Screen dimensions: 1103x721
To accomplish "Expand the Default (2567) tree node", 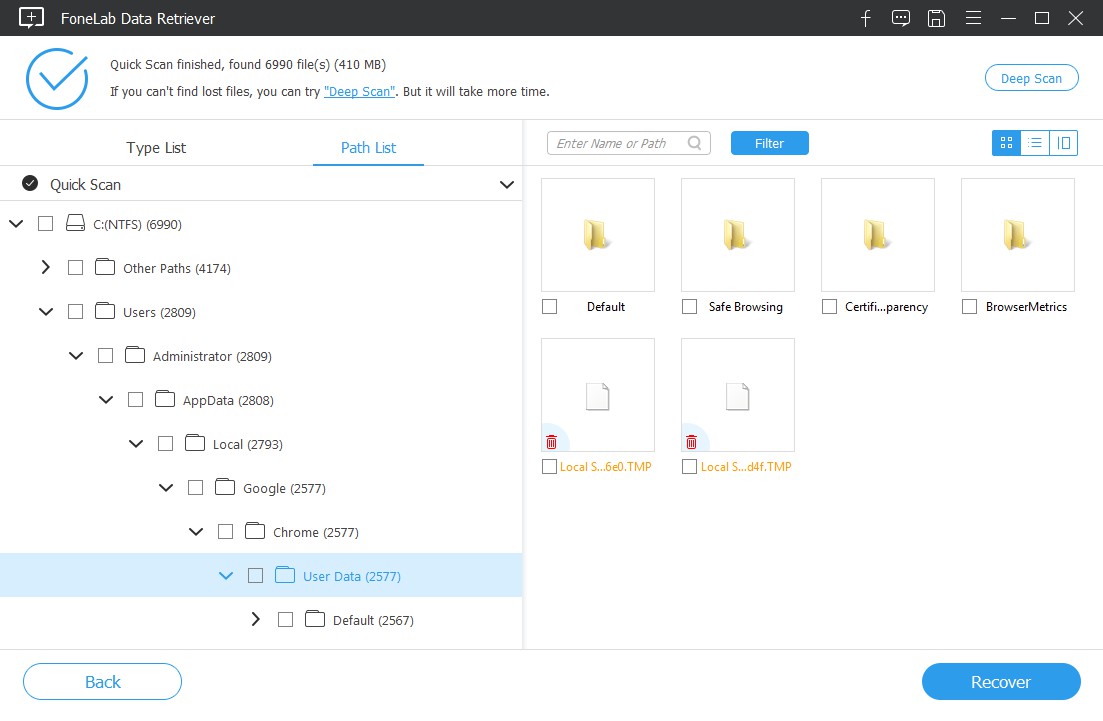I will click(x=255, y=619).
